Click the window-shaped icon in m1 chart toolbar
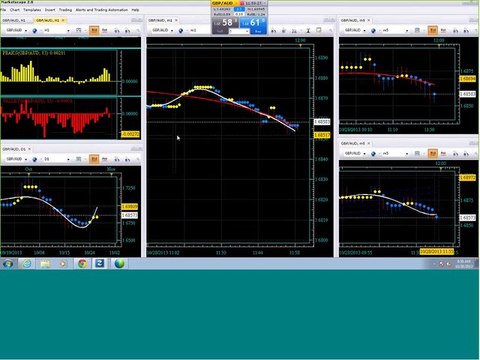This screenshot has width=480, height=360. pos(319,30)
